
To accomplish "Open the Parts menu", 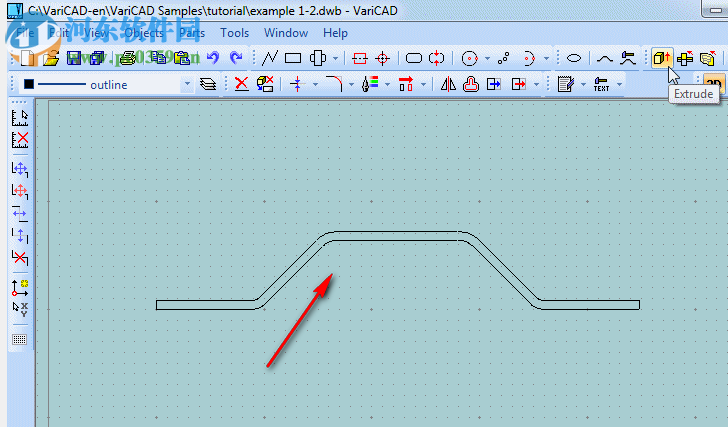I will (x=192, y=33).
